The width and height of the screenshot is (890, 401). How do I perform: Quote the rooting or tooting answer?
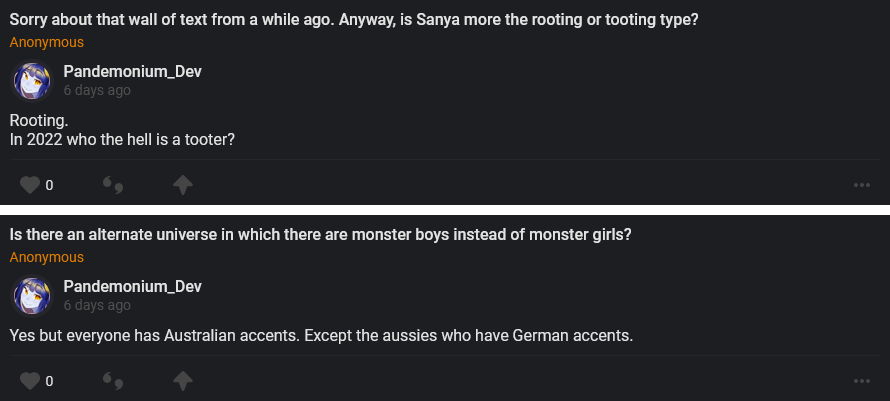[113, 185]
